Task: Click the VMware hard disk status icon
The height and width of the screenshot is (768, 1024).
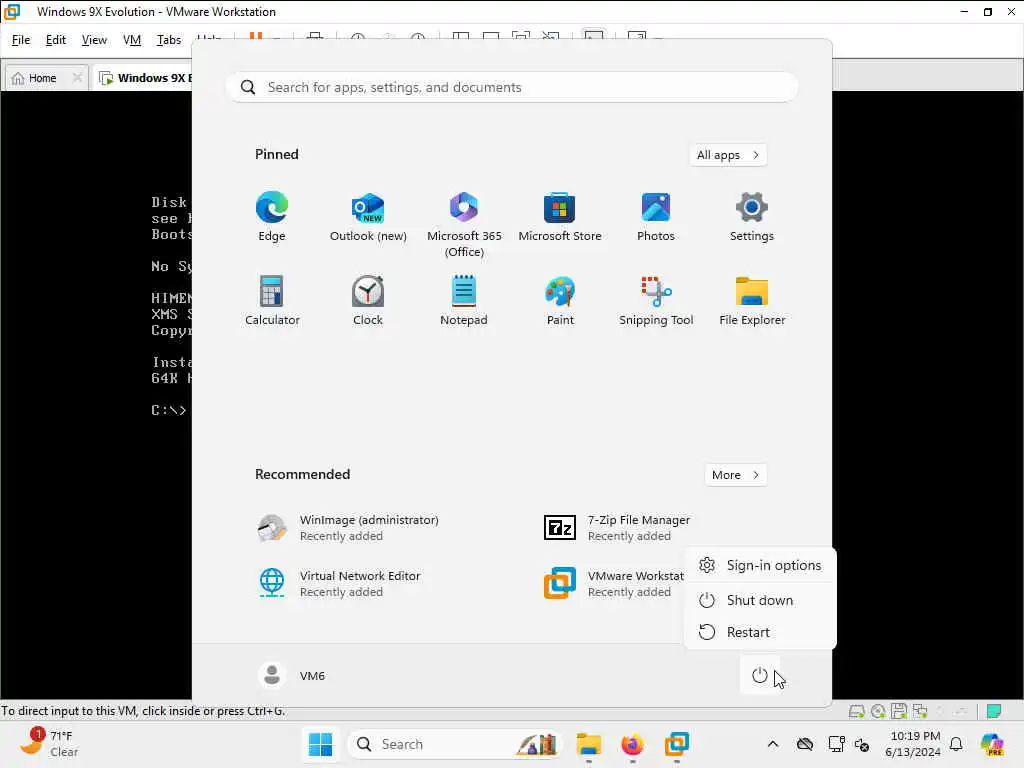Action: click(x=857, y=711)
